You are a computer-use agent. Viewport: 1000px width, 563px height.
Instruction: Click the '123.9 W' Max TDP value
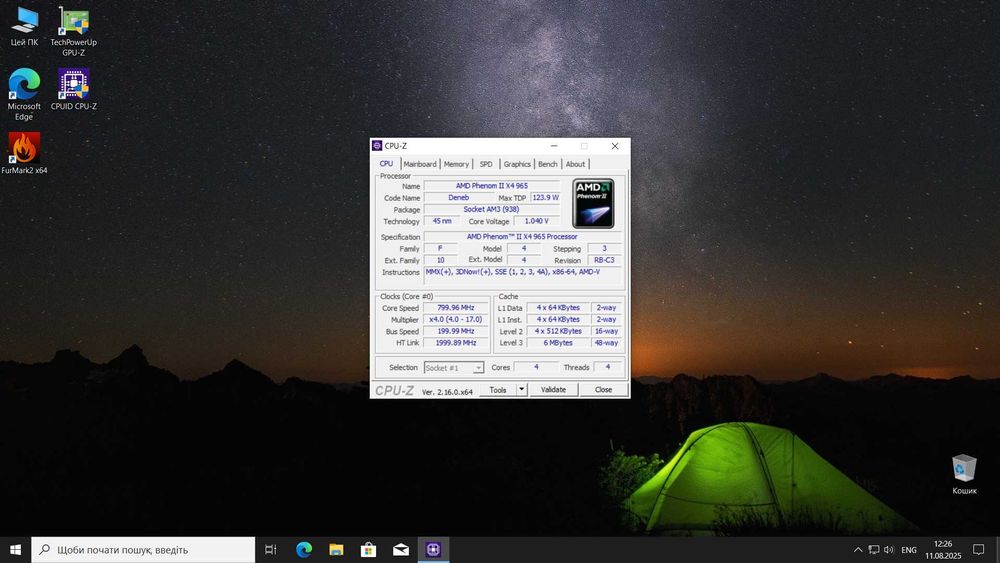[545, 198]
